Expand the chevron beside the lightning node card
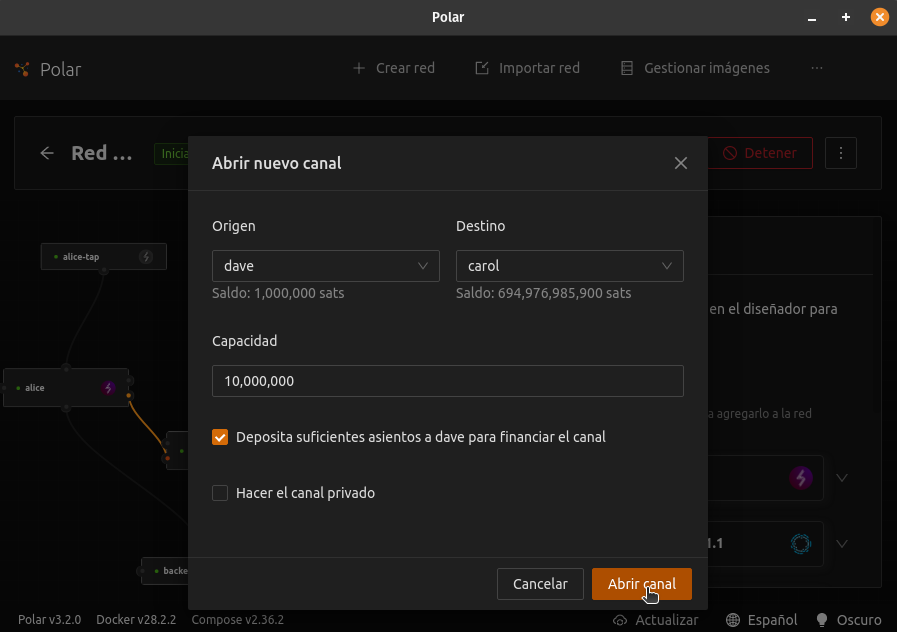This screenshot has height=632, width=897. pyautogui.click(x=842, y=478)
